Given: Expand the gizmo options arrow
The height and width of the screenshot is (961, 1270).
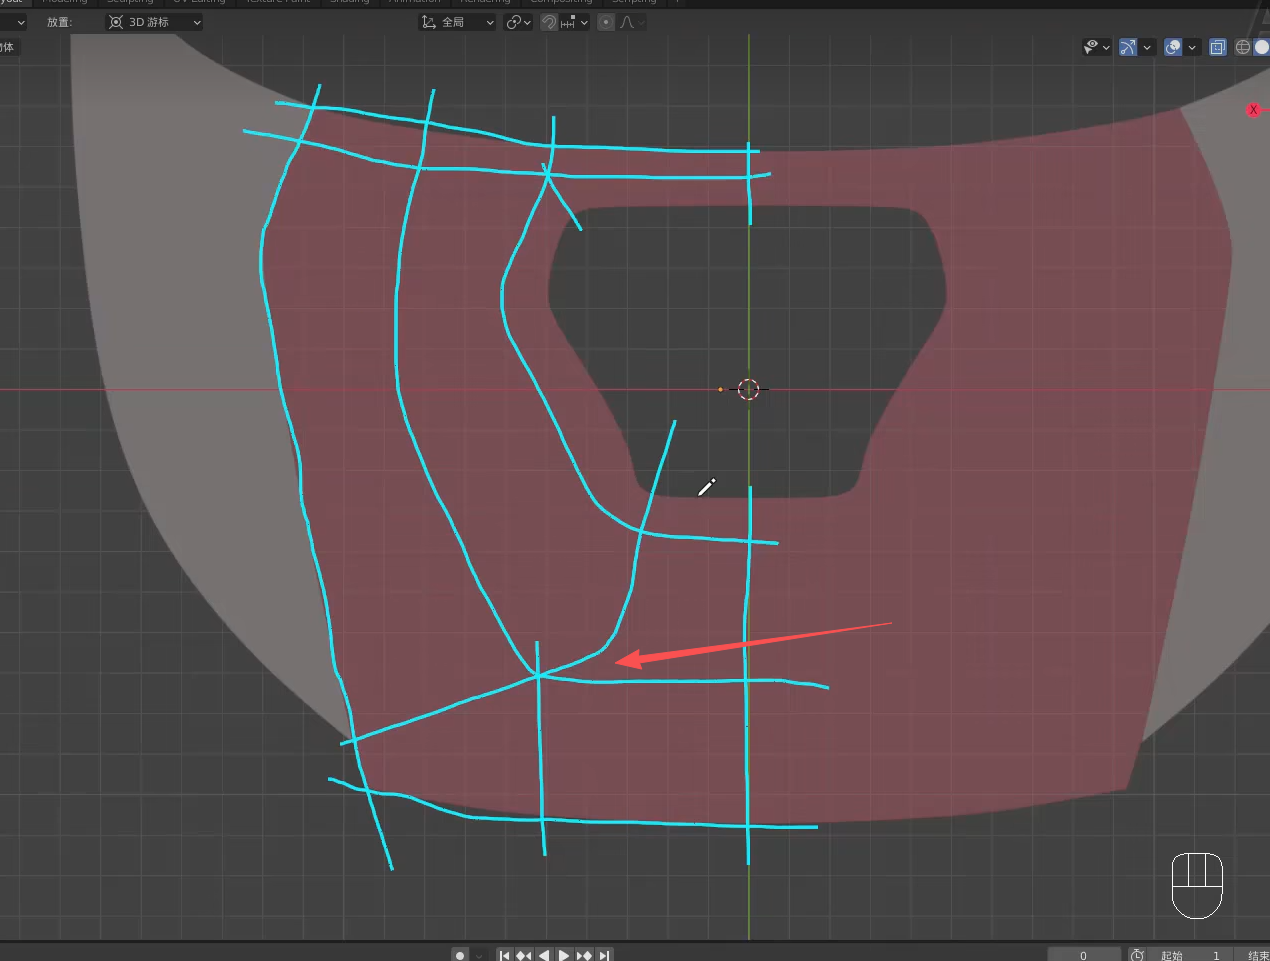Looking at the screenshot, I should (x=1147, y=47).
